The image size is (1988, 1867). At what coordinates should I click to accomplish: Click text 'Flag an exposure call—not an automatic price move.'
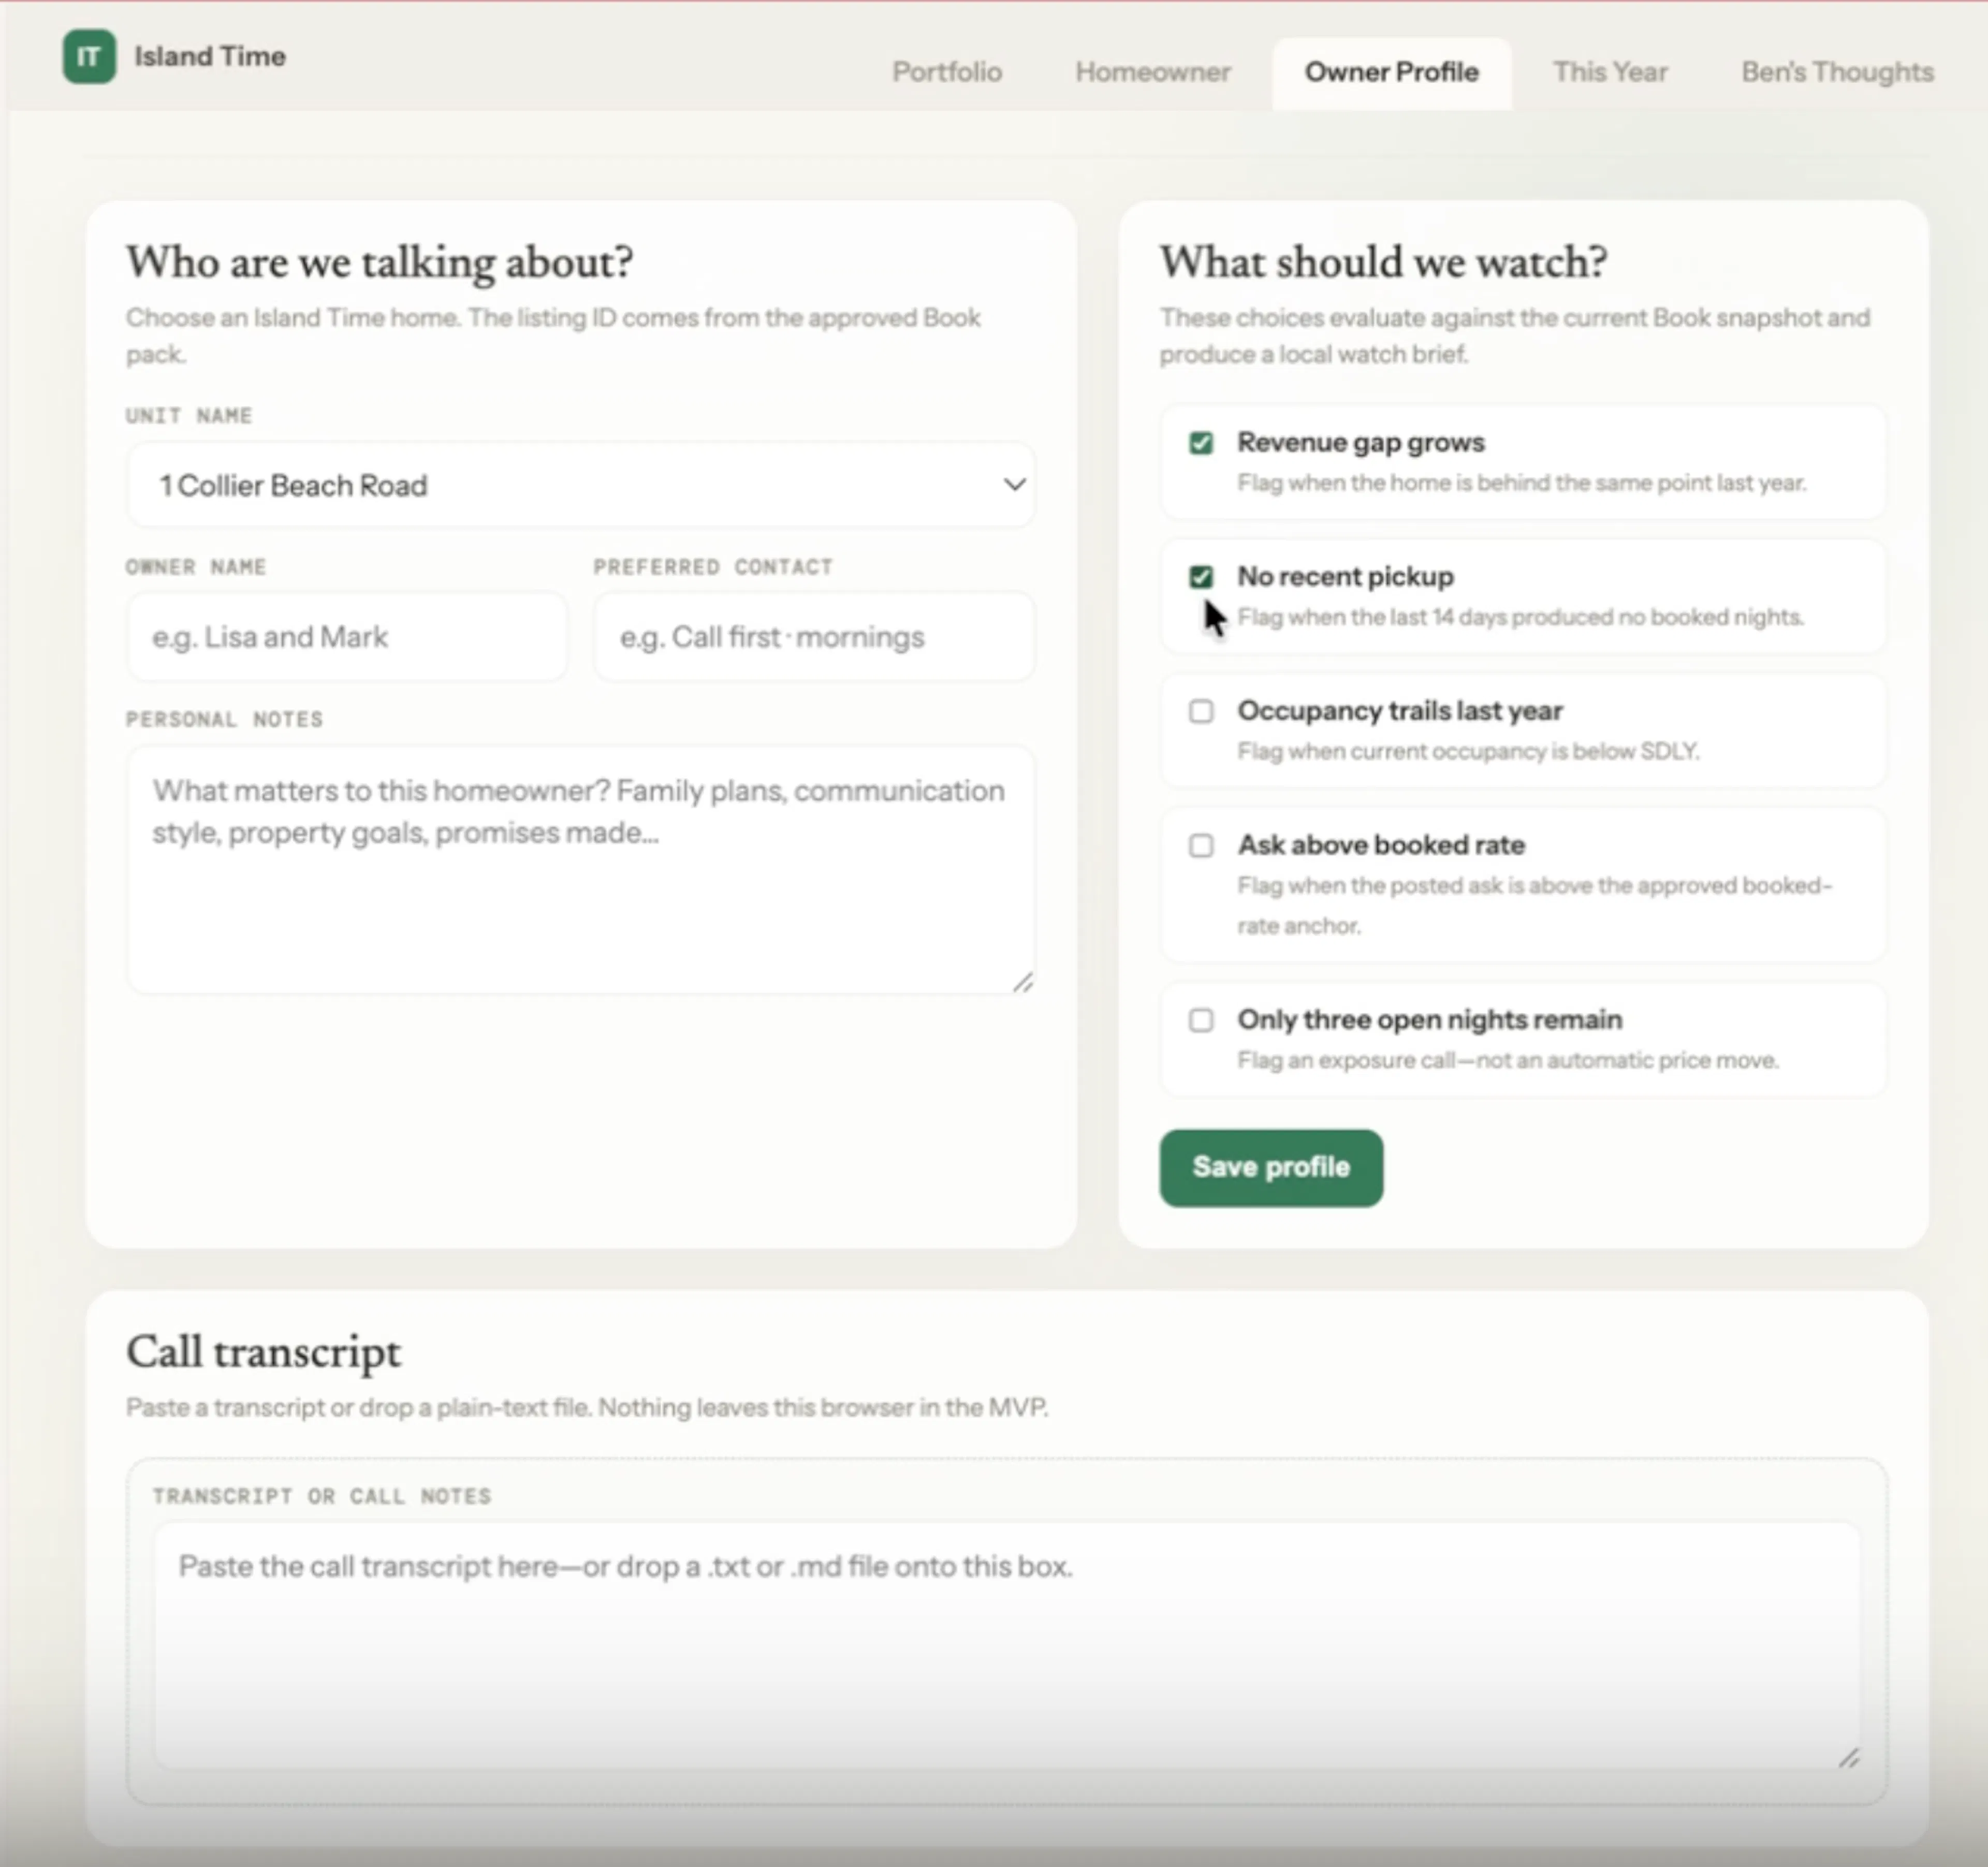[x=1508, y=1060]
